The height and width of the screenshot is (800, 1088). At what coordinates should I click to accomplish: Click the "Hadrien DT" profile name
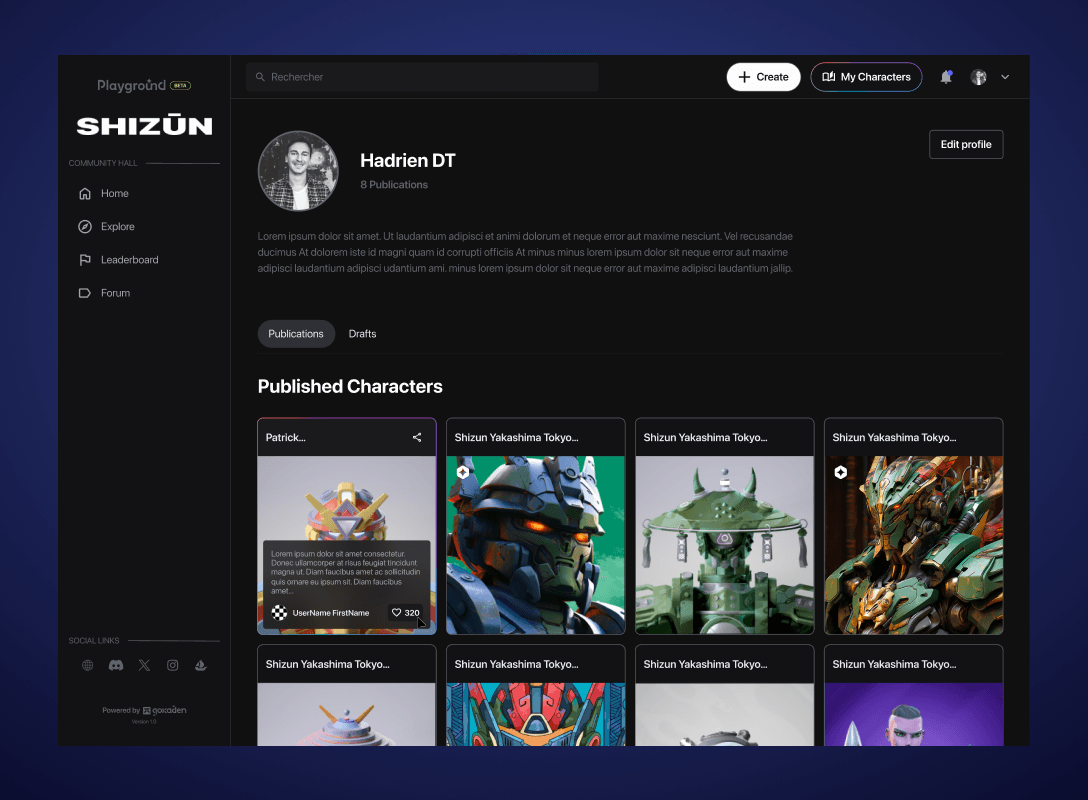click(x=408, y=161)
